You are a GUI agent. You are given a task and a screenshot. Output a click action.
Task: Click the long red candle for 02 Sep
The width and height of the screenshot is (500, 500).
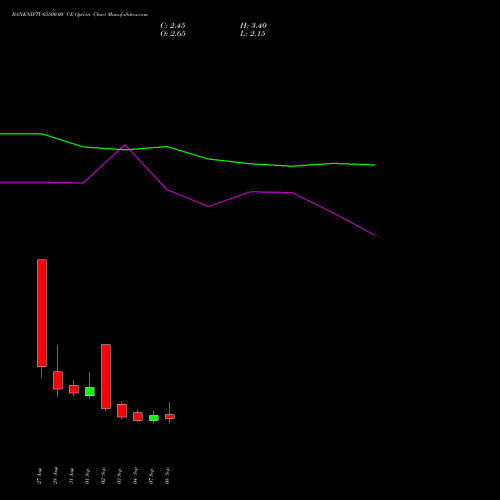click(106, 376)
